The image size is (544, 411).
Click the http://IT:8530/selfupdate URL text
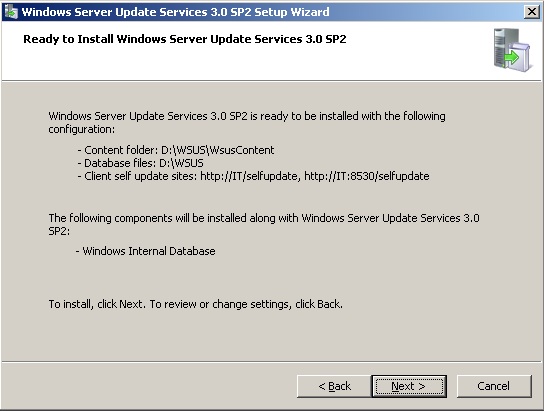(x=367, y=176)
